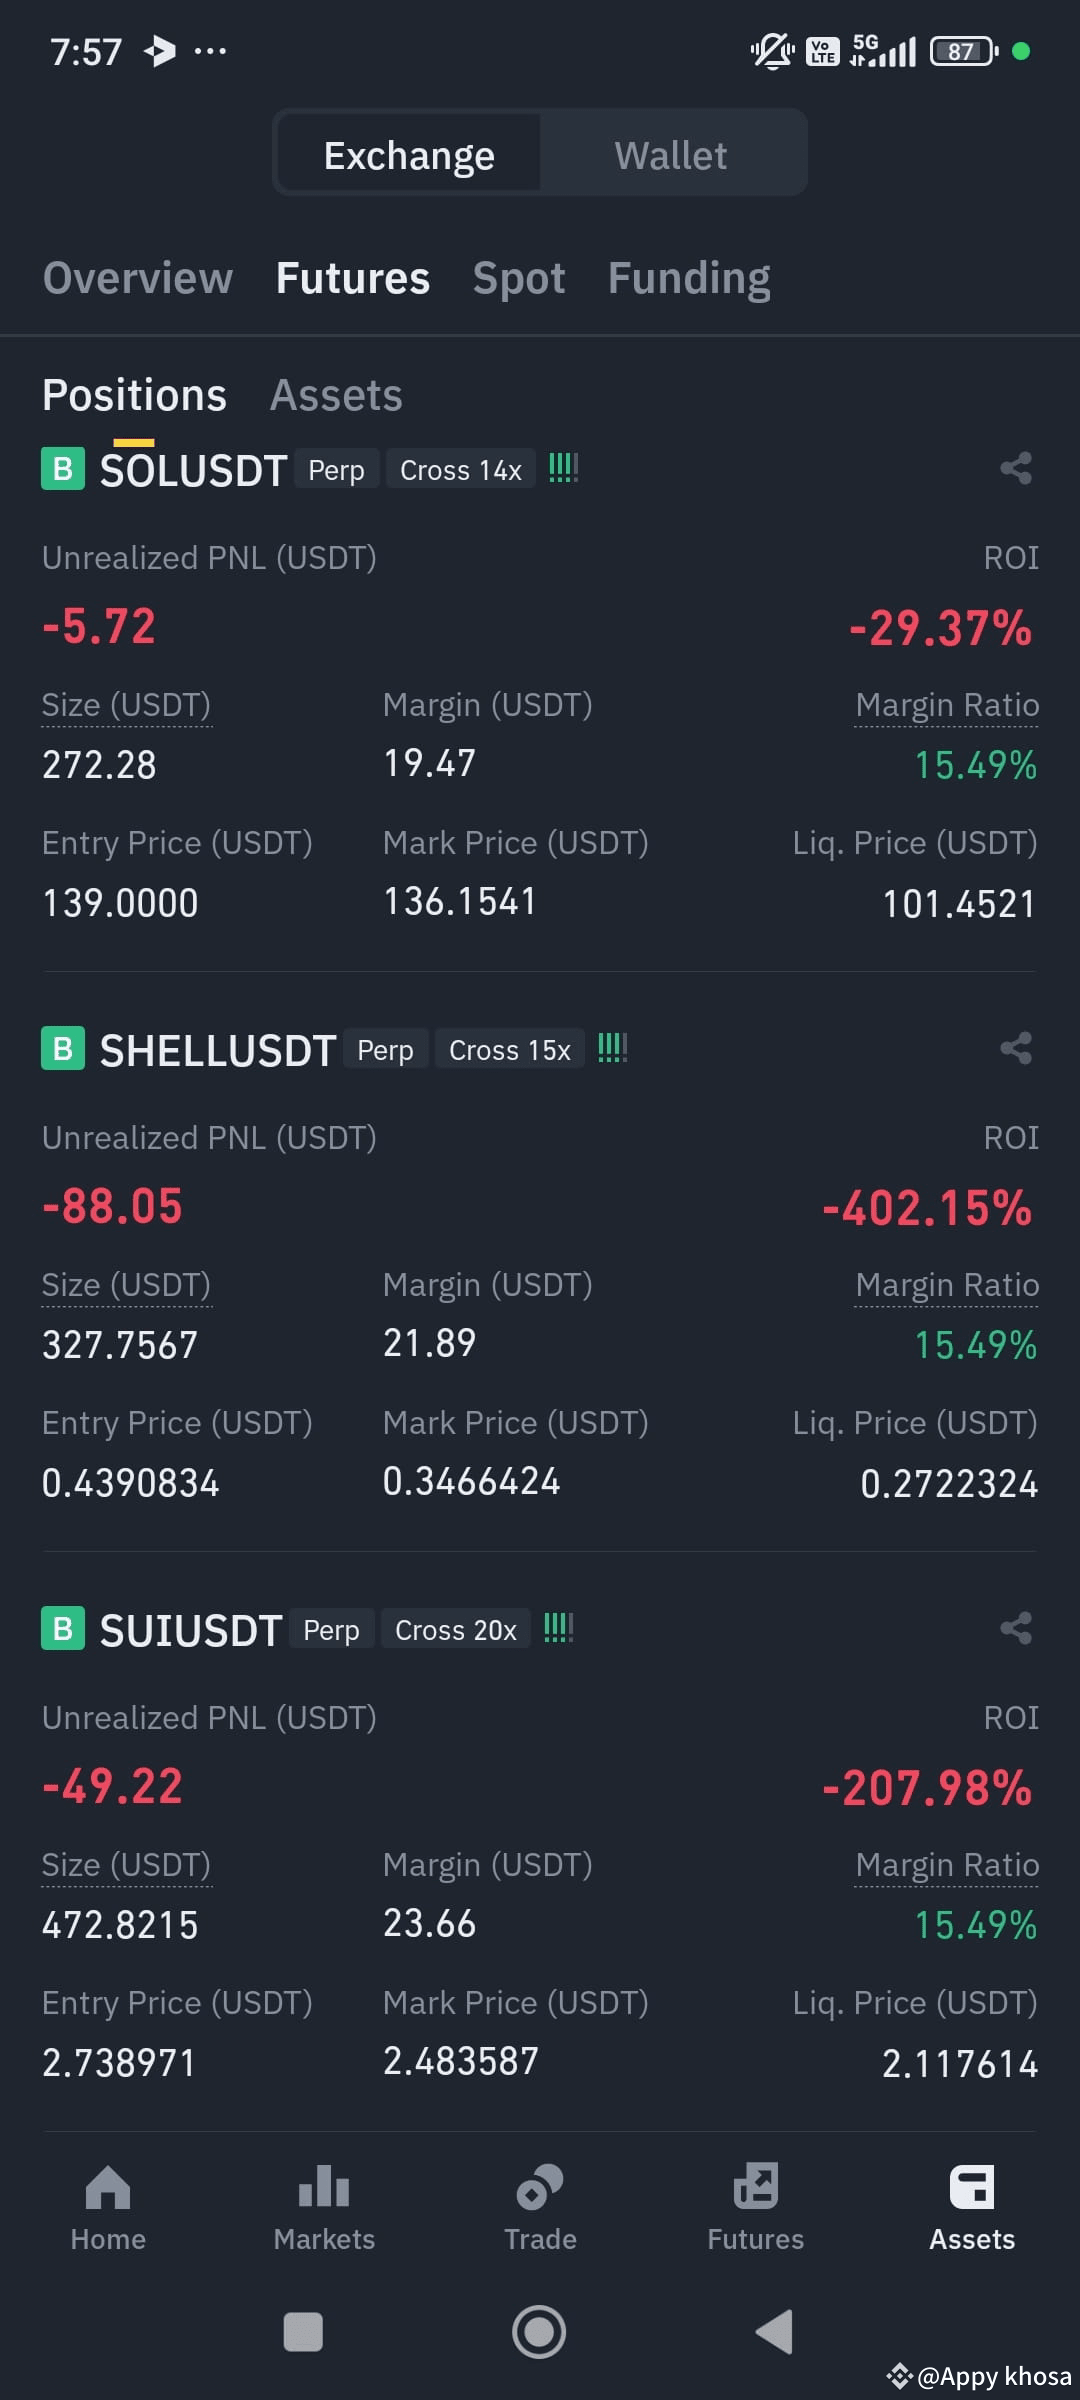Image resolution: width=1080 pixels, height=2400 pixels.
Task: Open the SOLUSDT pair name
Action: [x=193, y=470]
